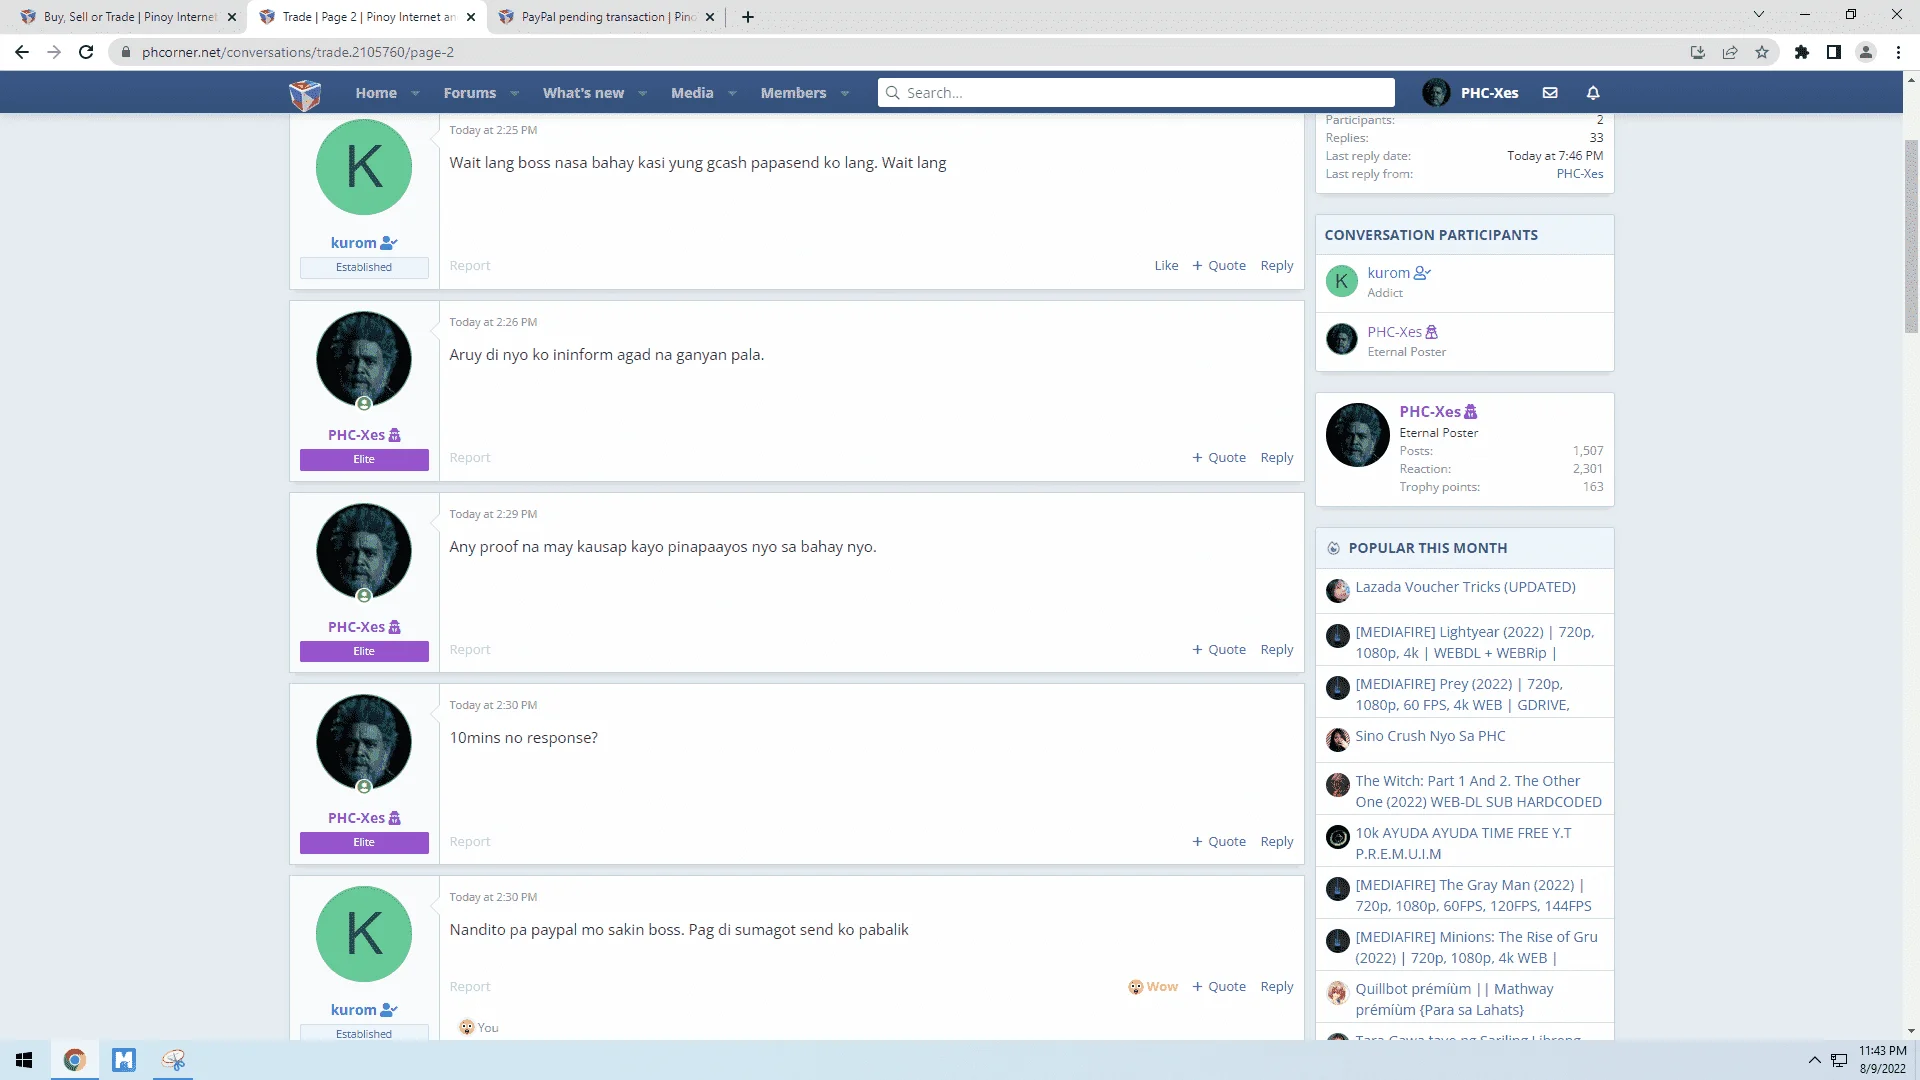Screen dimensions: 1920x1080
Task: Click the last reply from PHC-Xes link
Action: click(x=1580, y=174)
